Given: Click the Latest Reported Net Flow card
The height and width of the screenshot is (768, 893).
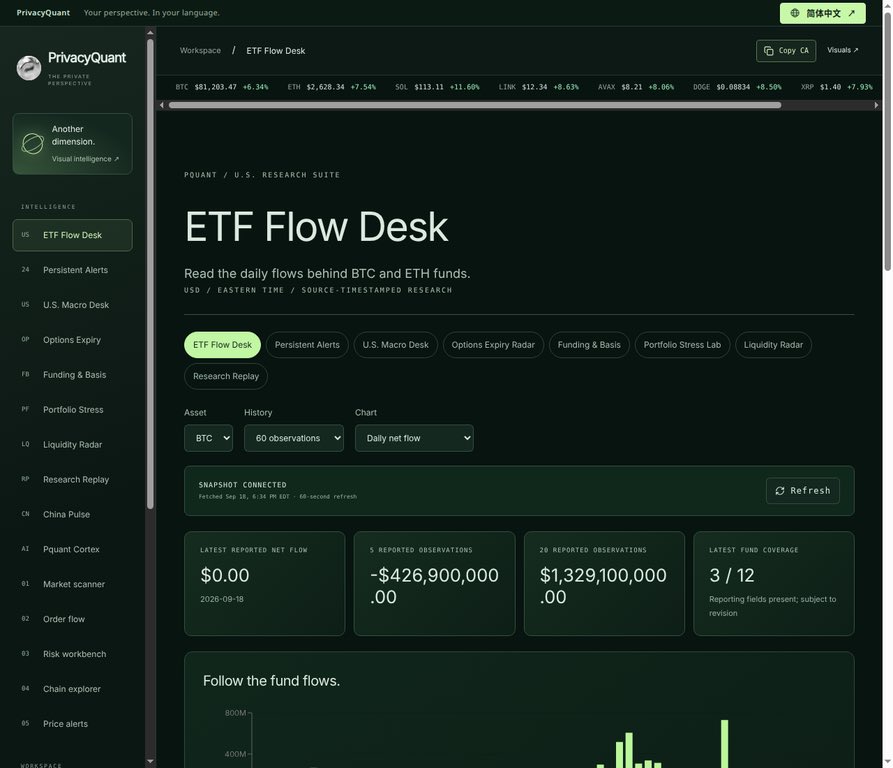Looking at the screenshot, I should pyautogui.click(x=264, y=584).
